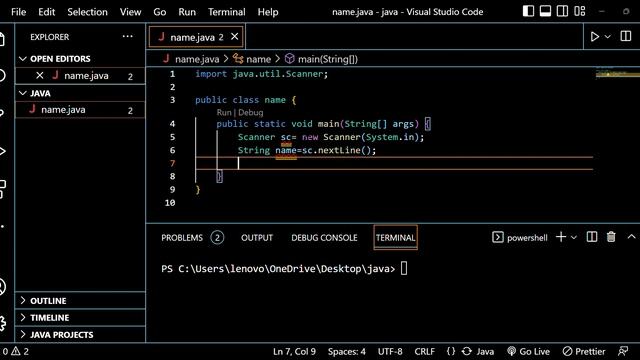Viewport: 640px width, 360px height.
Task: Close name.java in Open Editors list
Action: coord(40,76)
